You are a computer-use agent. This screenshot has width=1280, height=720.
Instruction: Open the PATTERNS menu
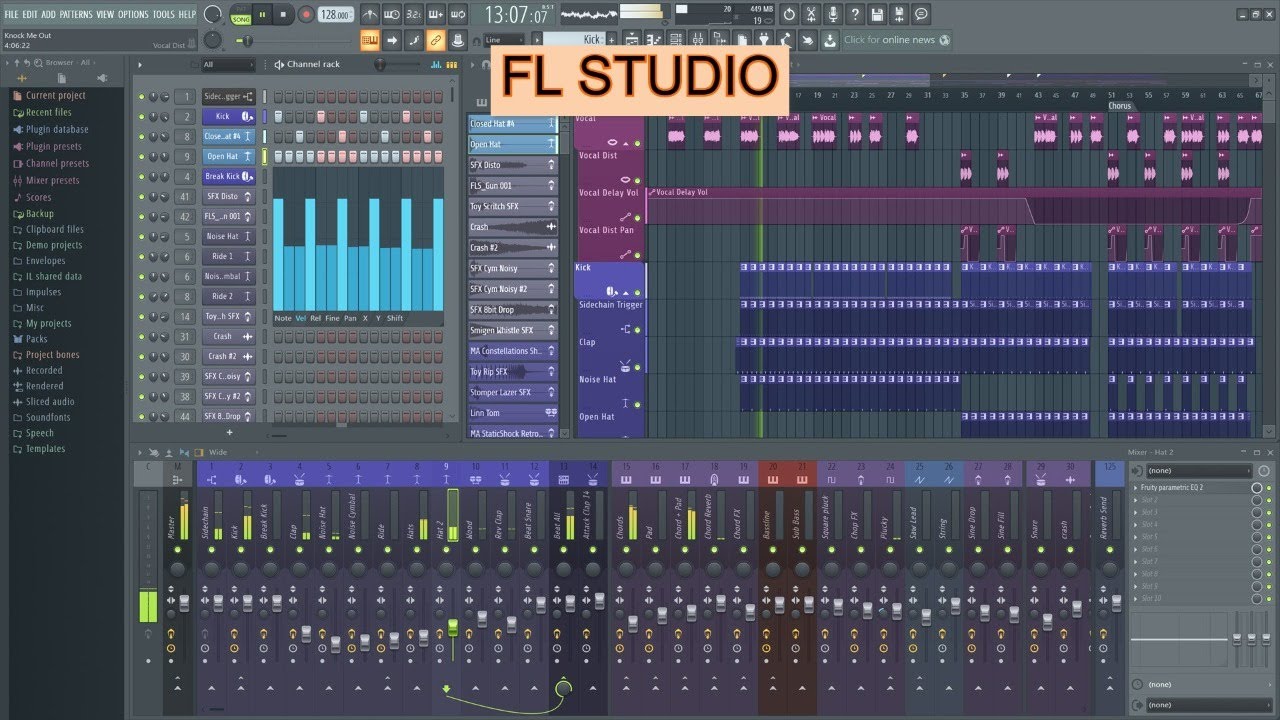point(76,14)
